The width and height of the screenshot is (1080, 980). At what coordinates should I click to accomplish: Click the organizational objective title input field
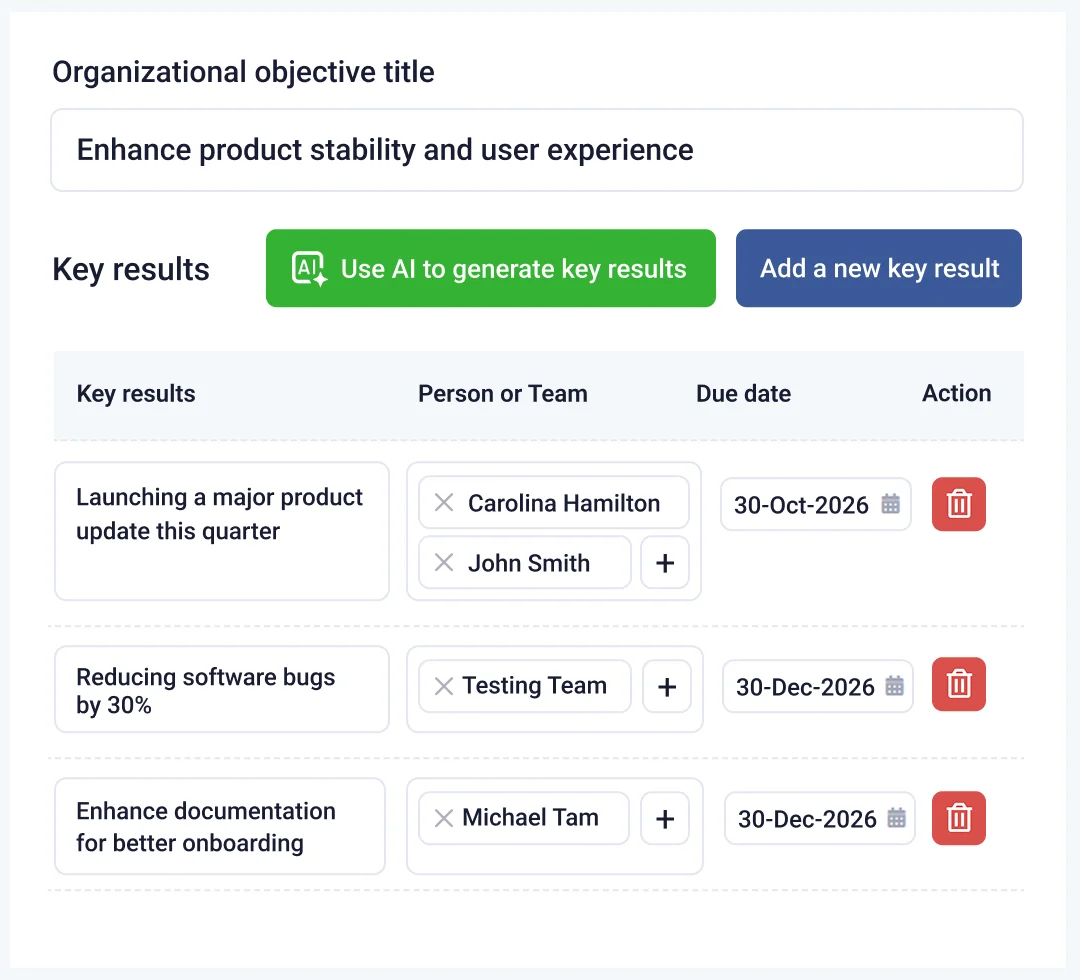coord(536,150)
